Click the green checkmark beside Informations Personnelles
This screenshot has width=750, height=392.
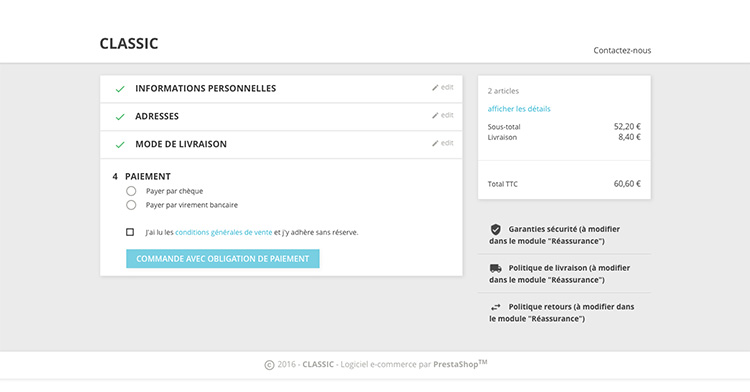[x=120, y=89]
